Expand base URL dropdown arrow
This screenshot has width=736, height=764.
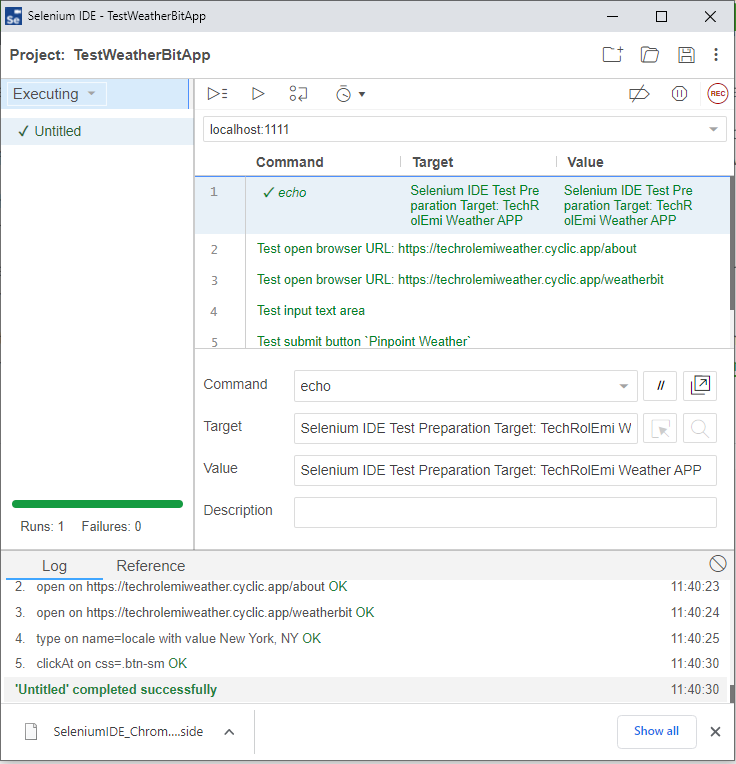(x=713, y=129)
